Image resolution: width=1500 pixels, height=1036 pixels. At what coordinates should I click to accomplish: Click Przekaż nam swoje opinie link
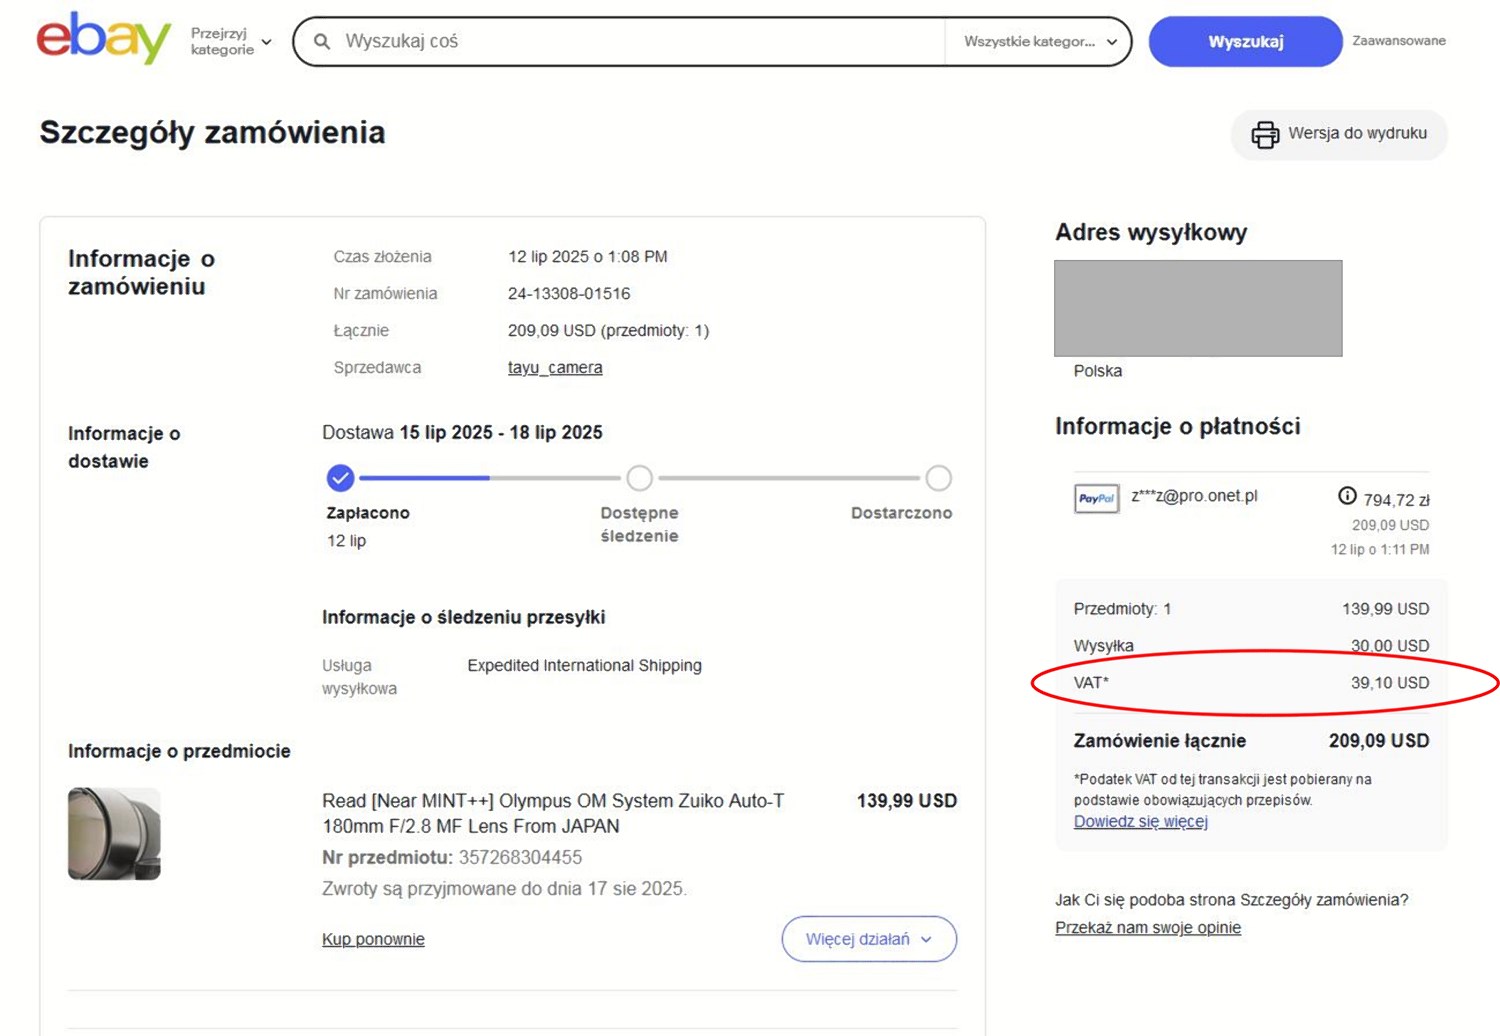pos(1147,928)
